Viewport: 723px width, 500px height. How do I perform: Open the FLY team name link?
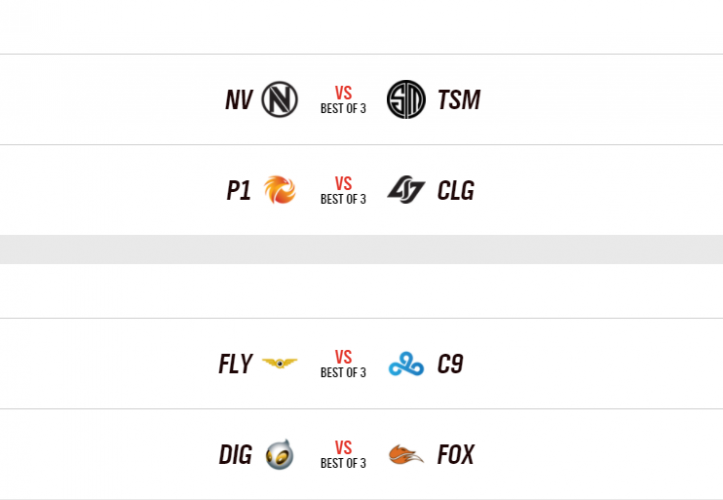tap(235, 364)
